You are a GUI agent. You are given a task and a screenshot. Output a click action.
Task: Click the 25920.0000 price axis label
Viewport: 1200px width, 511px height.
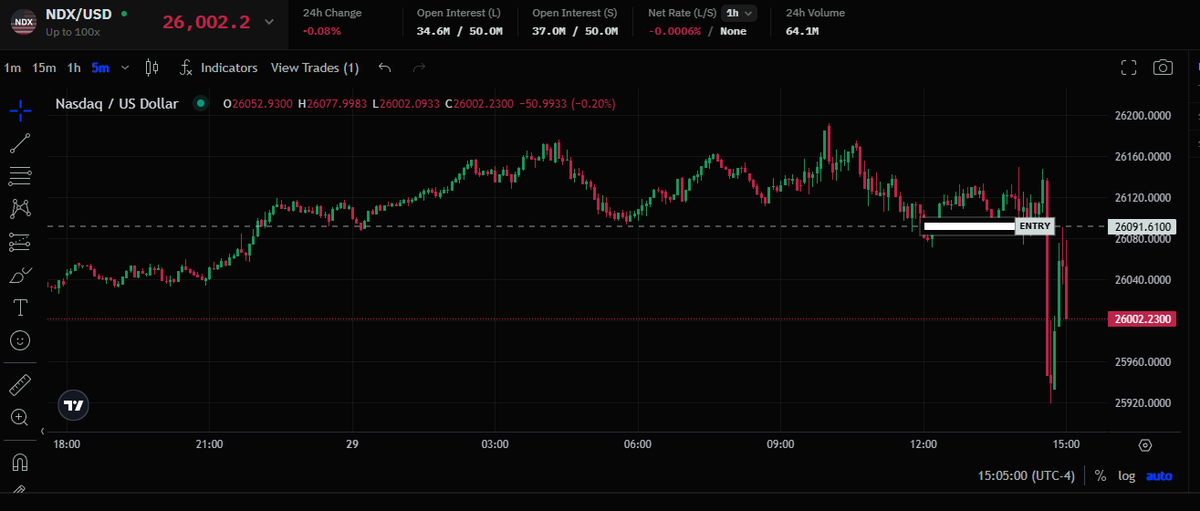(1141, 403)
